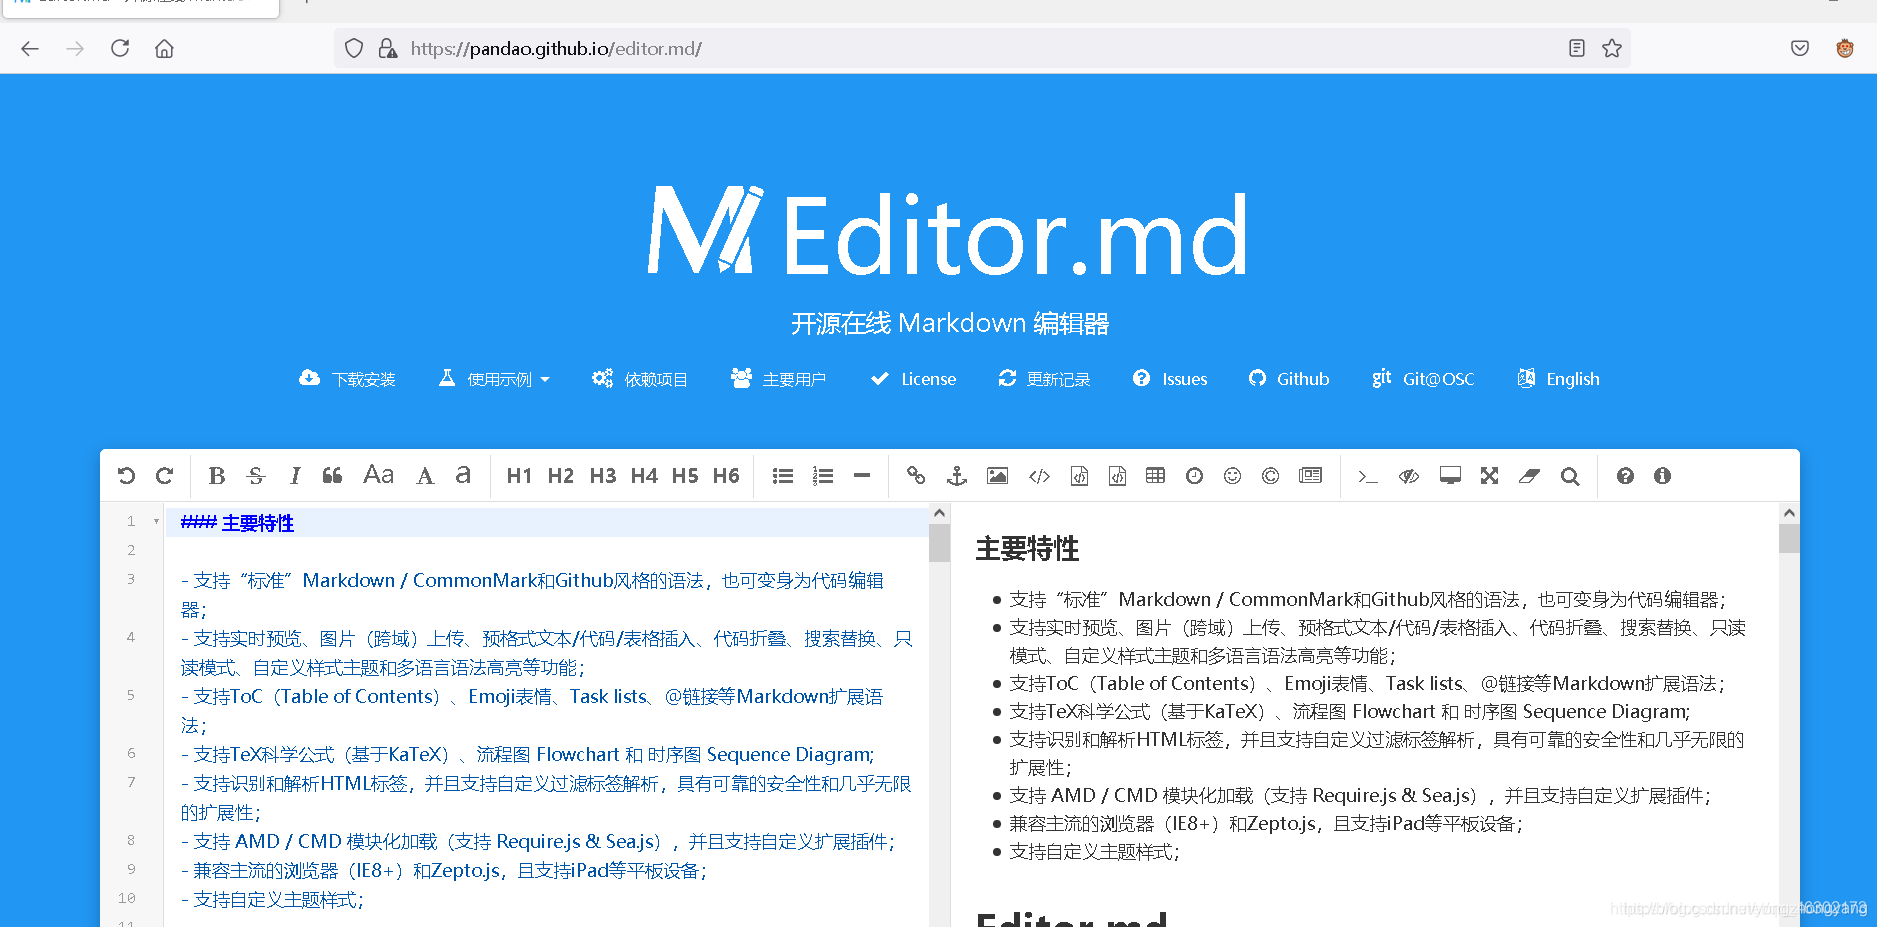Open the 下载安装 download menu item
Image resolution: width=1877 pixels, height=927 pixels.
point(347,379)
